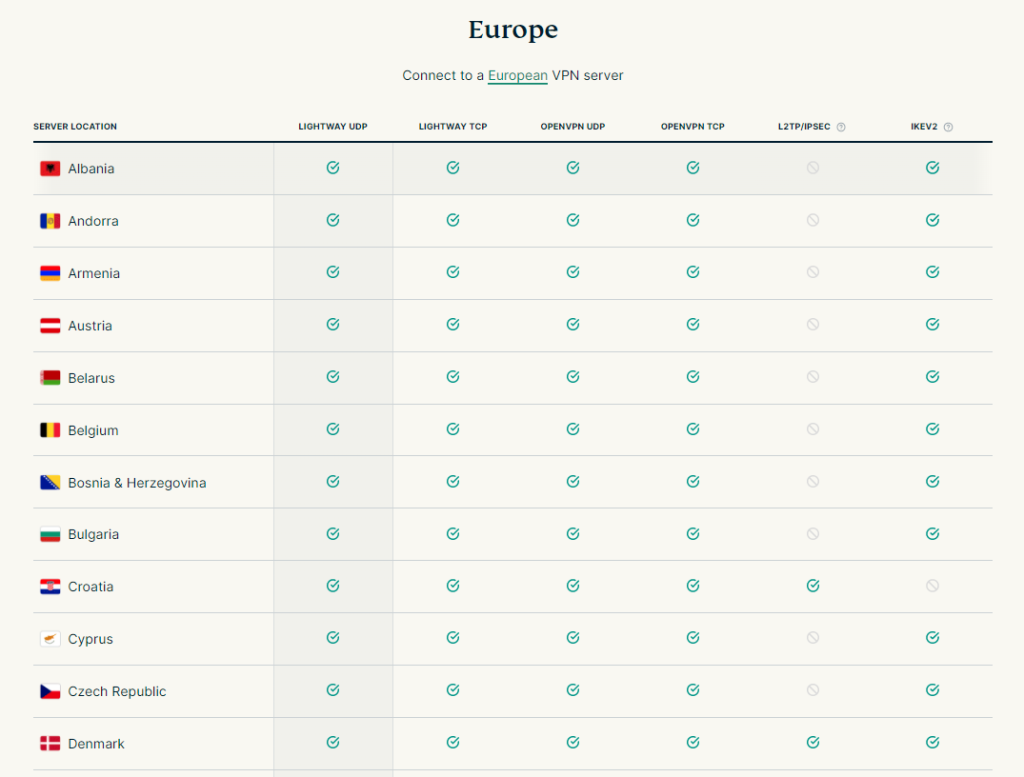The height and width of the screenshot is (777, 1024).
Task: Click the Server Location column header
Action: coord(75,127)
